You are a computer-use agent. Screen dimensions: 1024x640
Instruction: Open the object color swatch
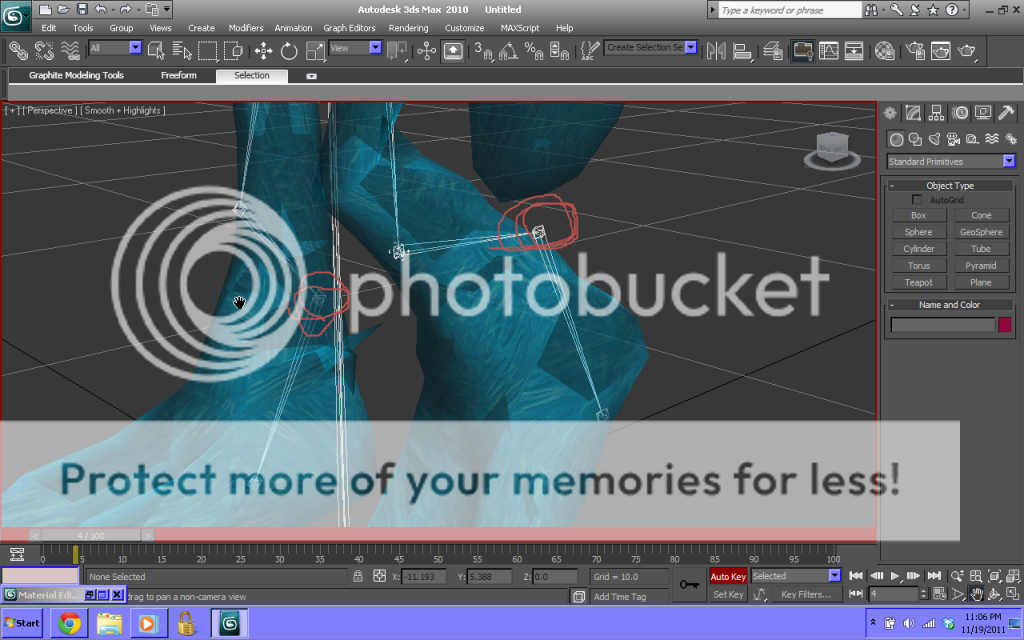click(1005, 325)
